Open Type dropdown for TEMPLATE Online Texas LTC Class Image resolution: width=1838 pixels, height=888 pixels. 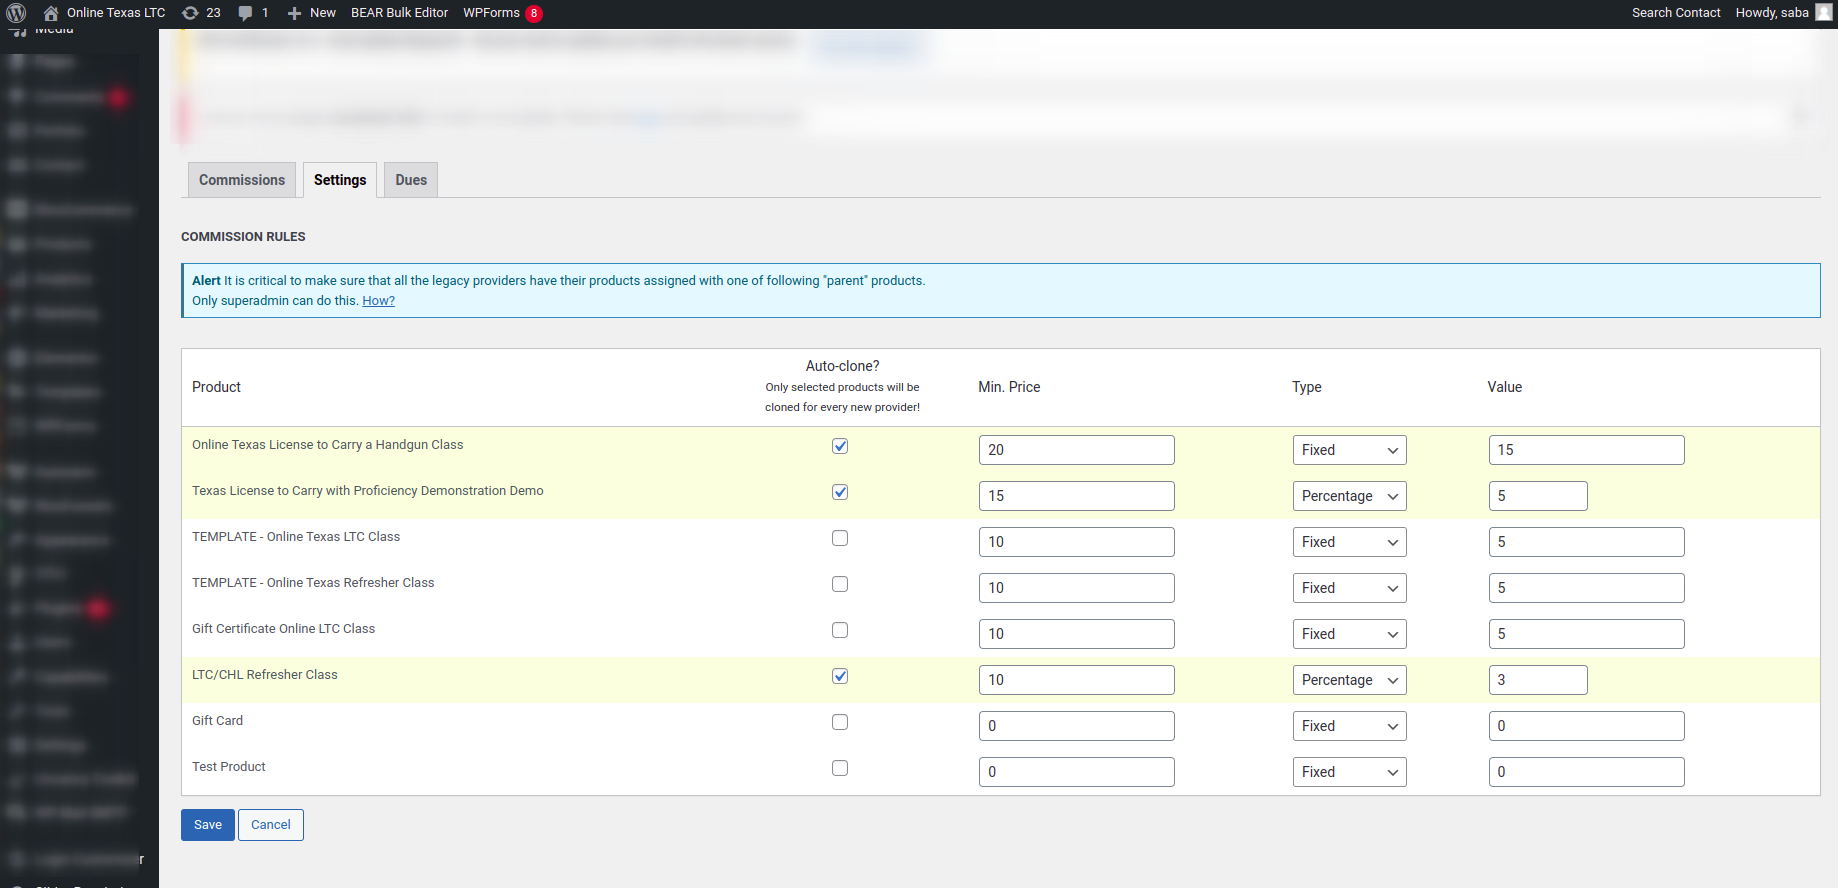(1349, 542)
